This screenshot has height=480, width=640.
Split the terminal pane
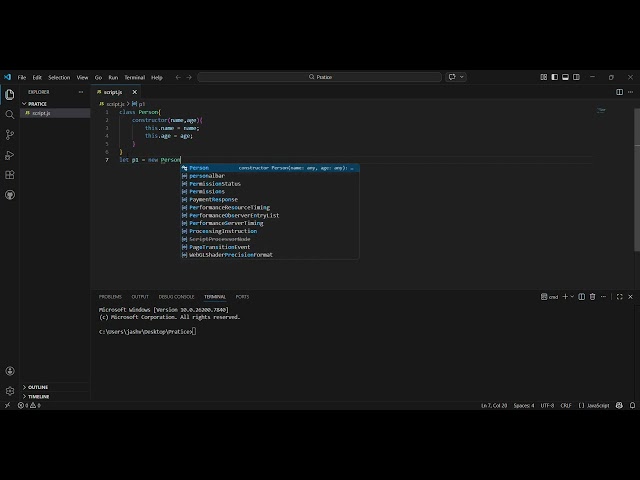pyautogui.click(x=582, y=297)
